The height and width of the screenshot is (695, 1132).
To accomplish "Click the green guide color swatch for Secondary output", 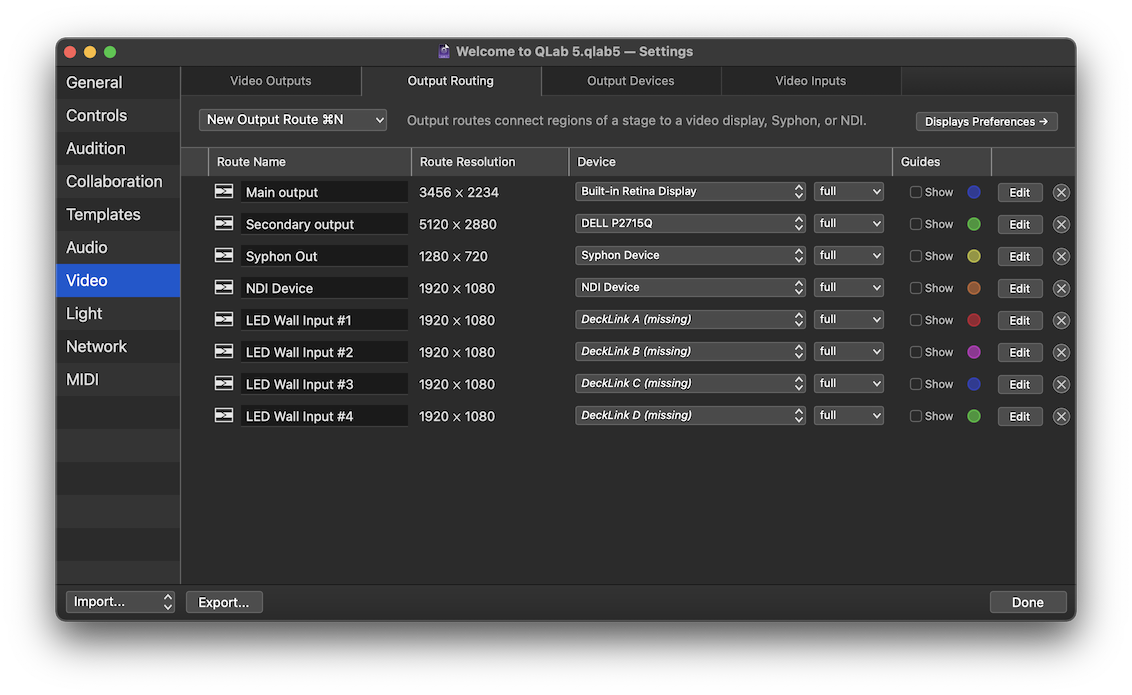I will point(975,223).
